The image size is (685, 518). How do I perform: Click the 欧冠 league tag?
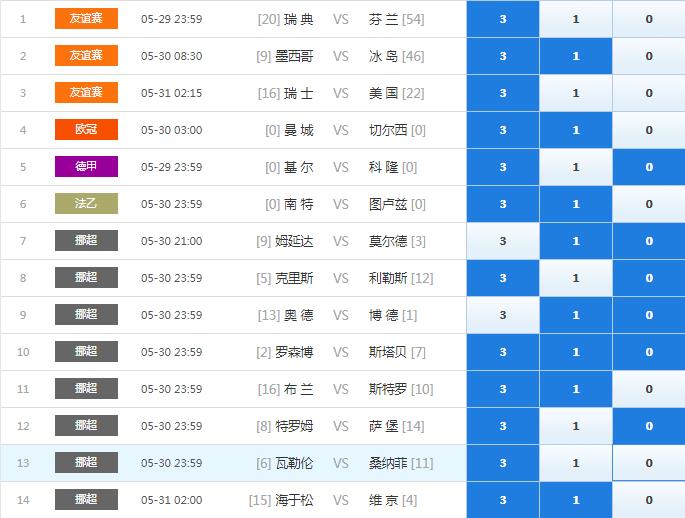[x=86, y=130]
